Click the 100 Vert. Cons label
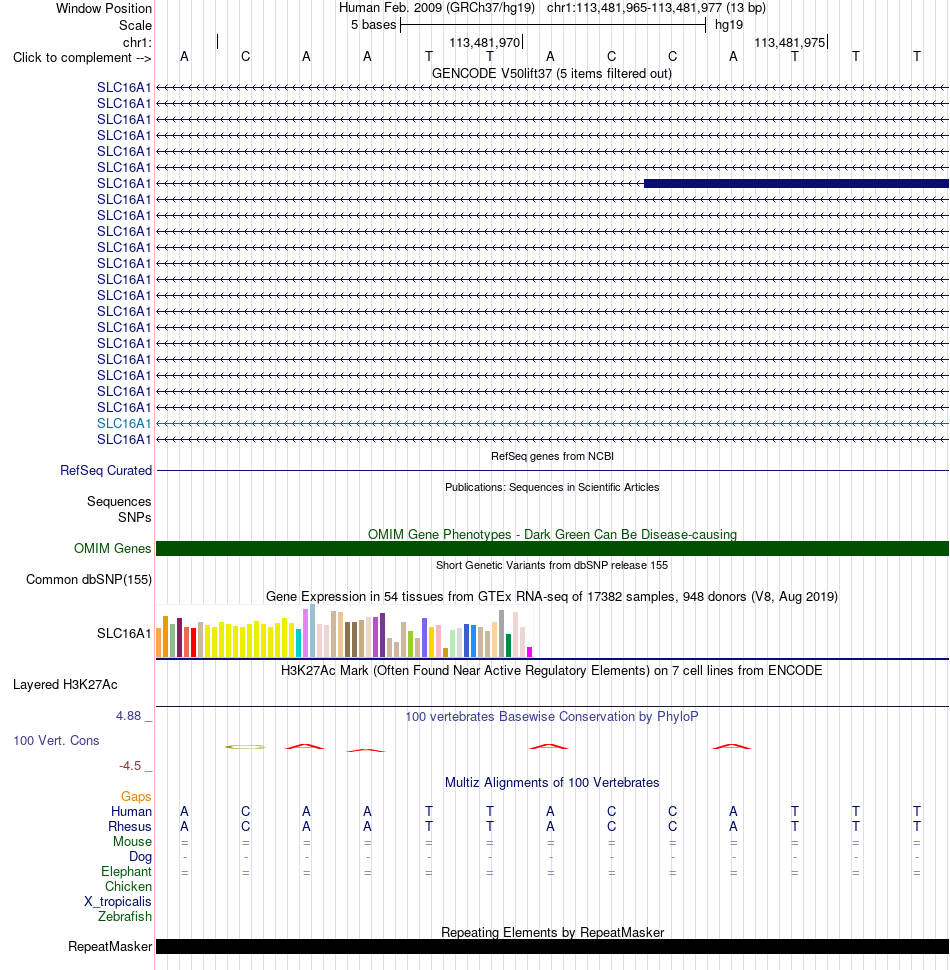The height and width of the screenshot is (970, 950). coord(56,741)
